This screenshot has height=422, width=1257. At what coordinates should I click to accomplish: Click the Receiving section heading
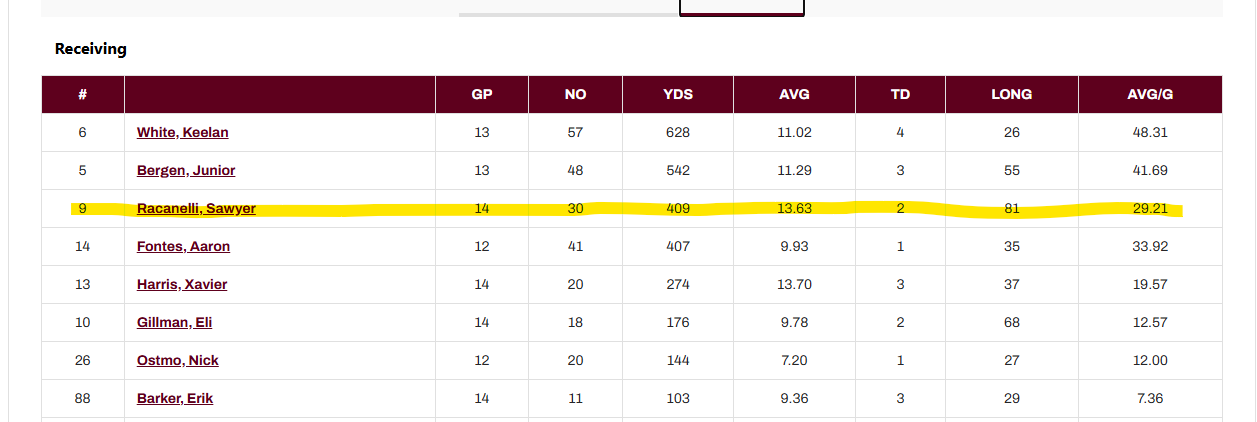click(91, 49)
